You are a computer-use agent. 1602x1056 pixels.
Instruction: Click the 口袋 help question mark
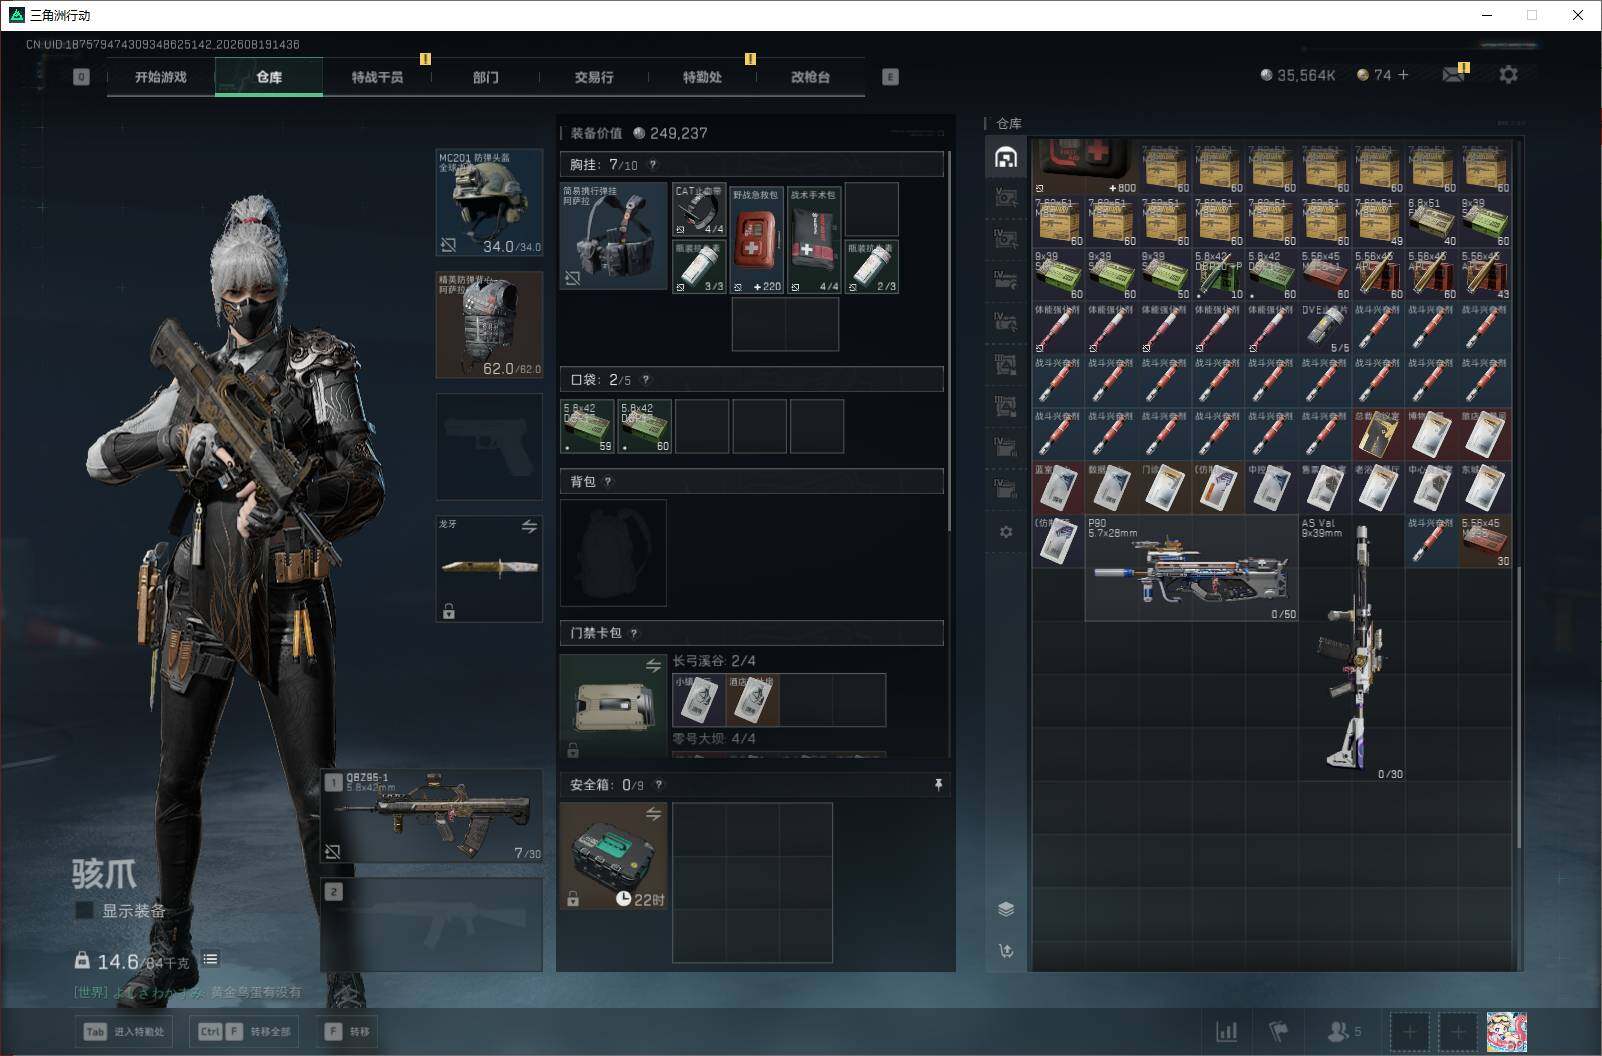pos(646,380)
